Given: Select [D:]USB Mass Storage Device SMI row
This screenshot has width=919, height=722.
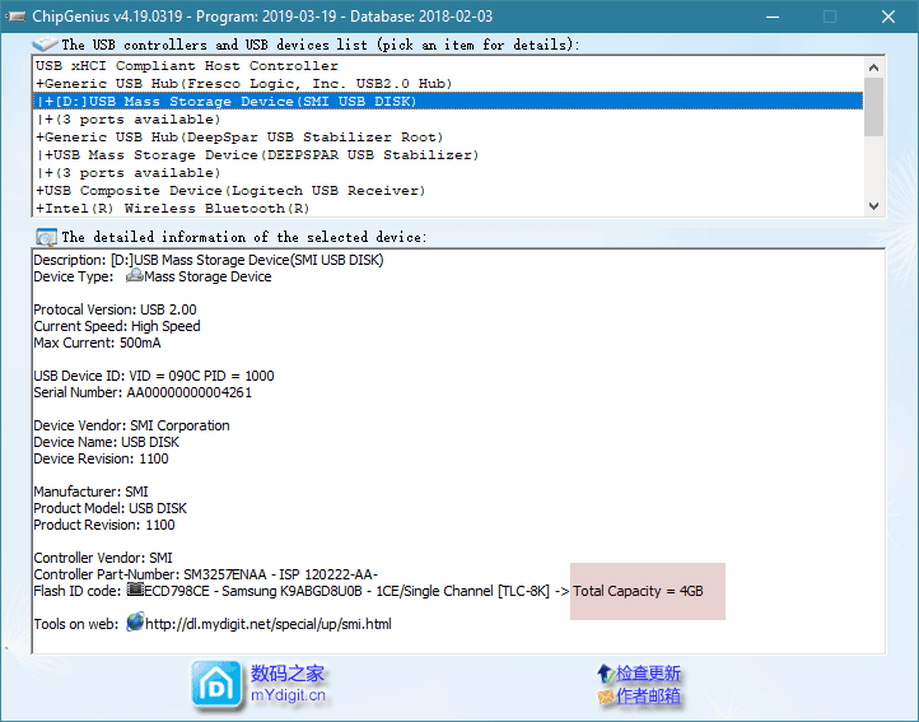Looking at the screenshot, I should (448, 101).
